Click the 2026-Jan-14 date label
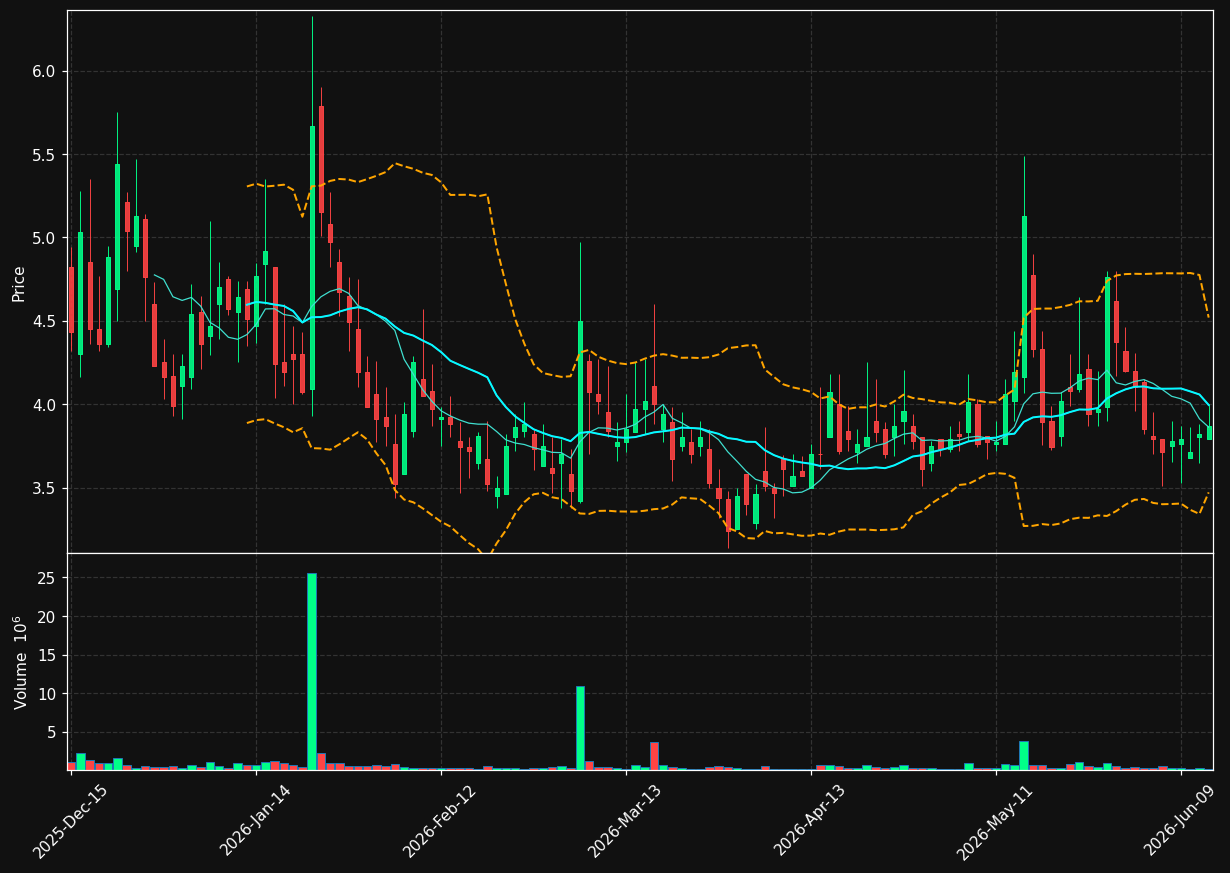The height and width of the screenshot is (873, 1230). click(x=256, y=821)
